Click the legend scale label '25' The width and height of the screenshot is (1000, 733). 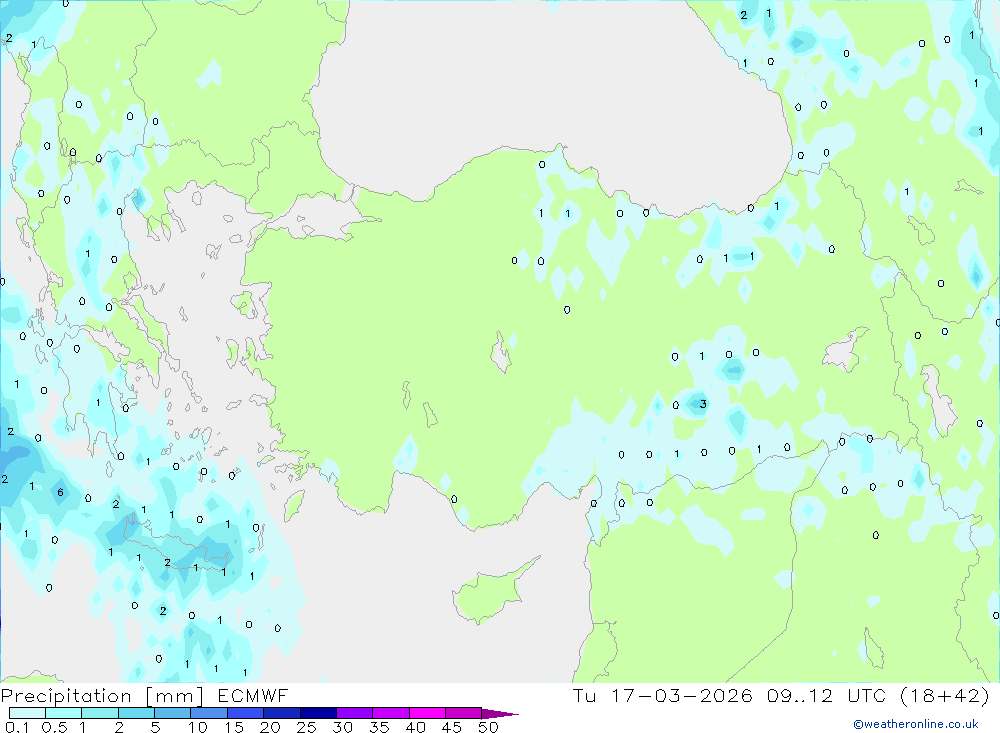tap(307, 727)
